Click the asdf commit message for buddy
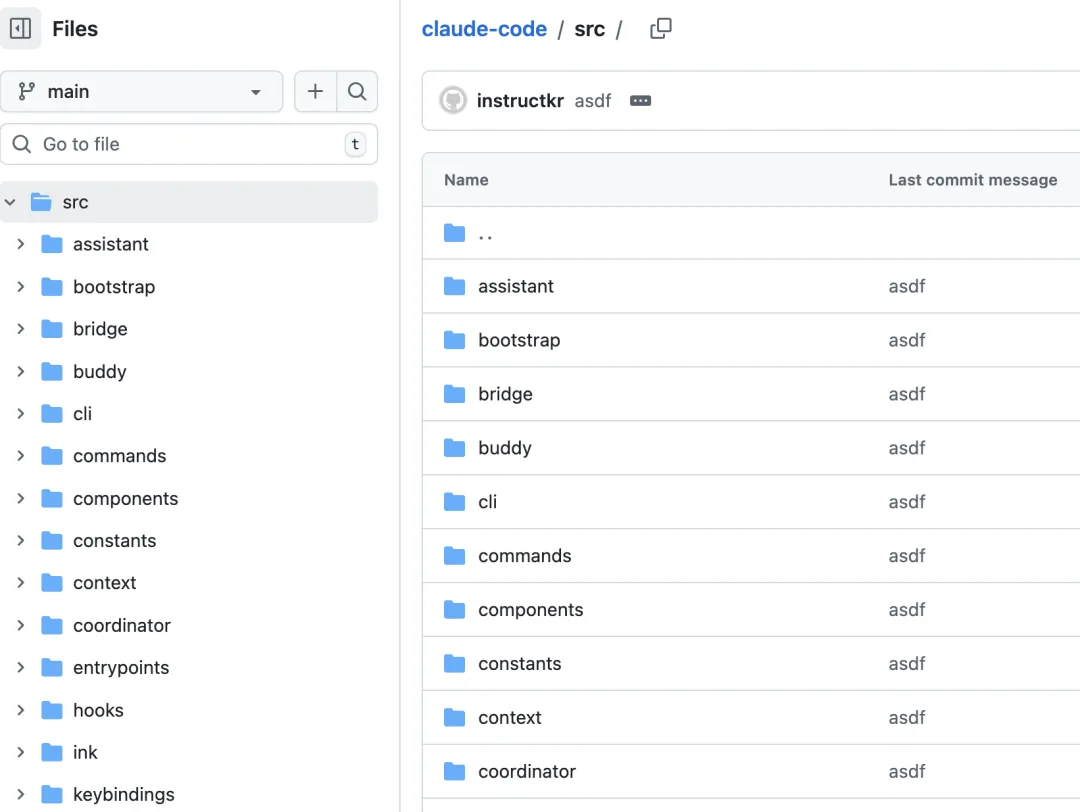The width and height of the screenshot is (1080, 812). (907, 448)
